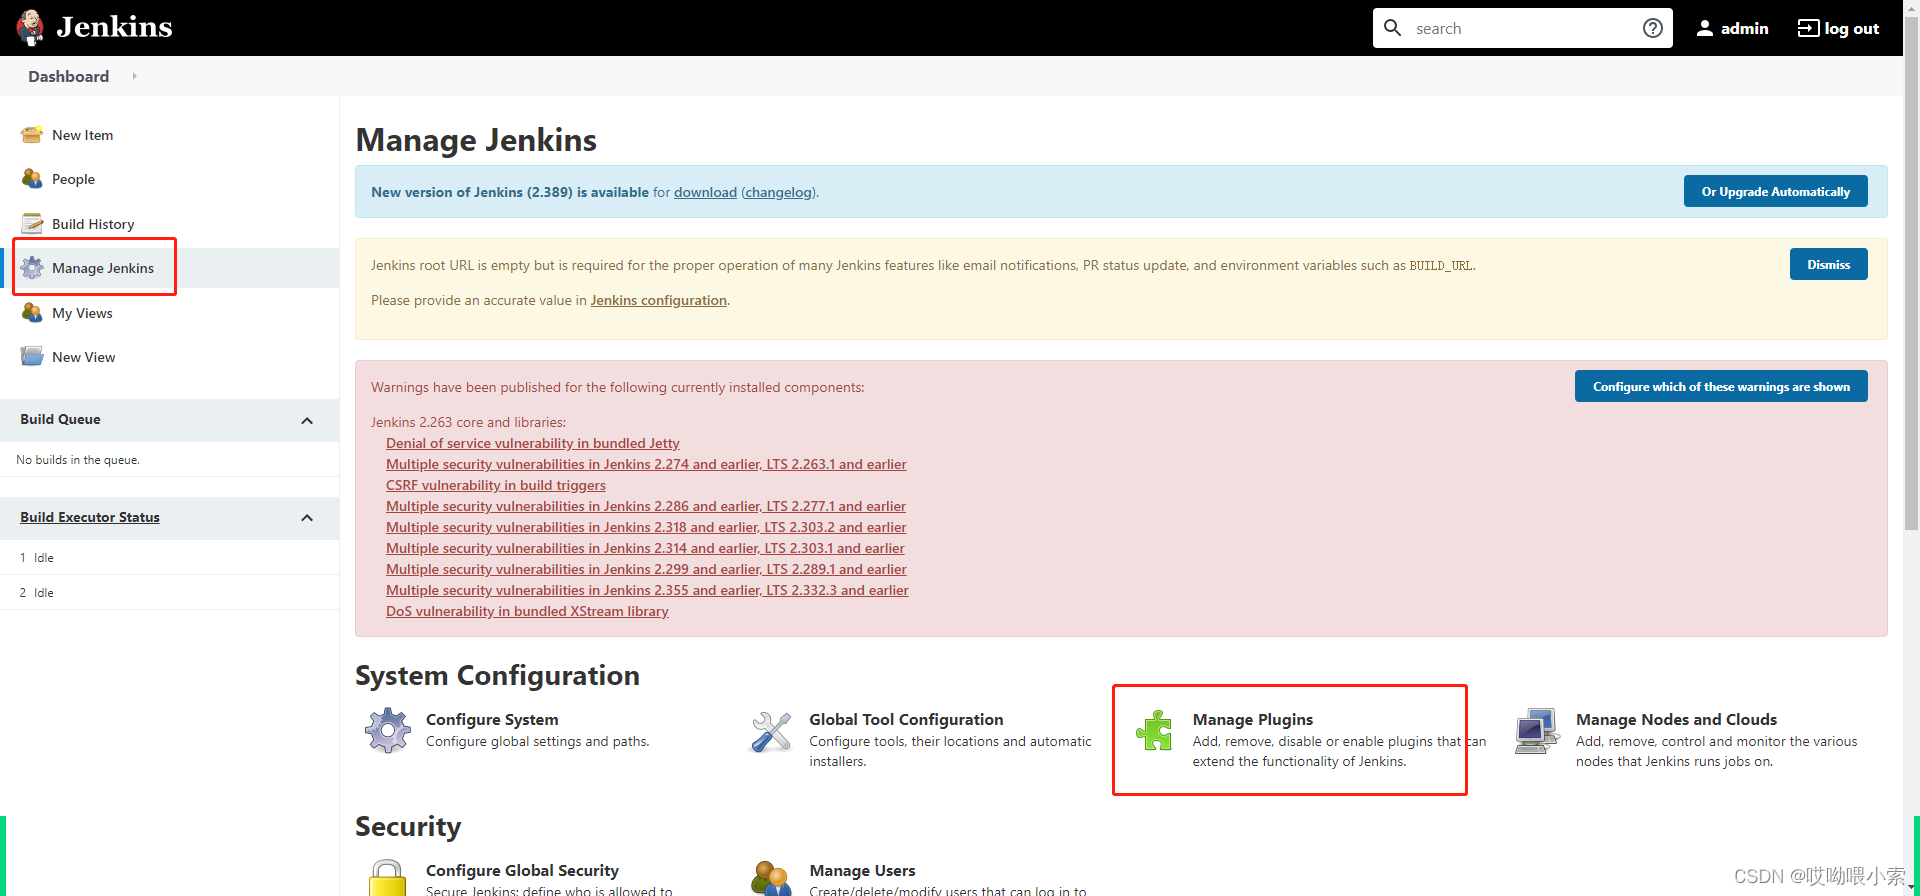The image size is (1920, 896).
Task: Open the Build History sidebar entry
Action: tap(93, 224)
